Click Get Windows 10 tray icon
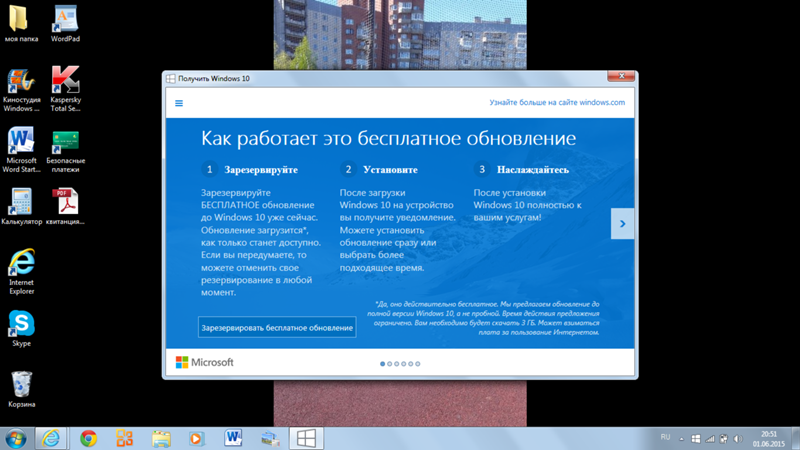800x450 pixels. click(696, 439)
